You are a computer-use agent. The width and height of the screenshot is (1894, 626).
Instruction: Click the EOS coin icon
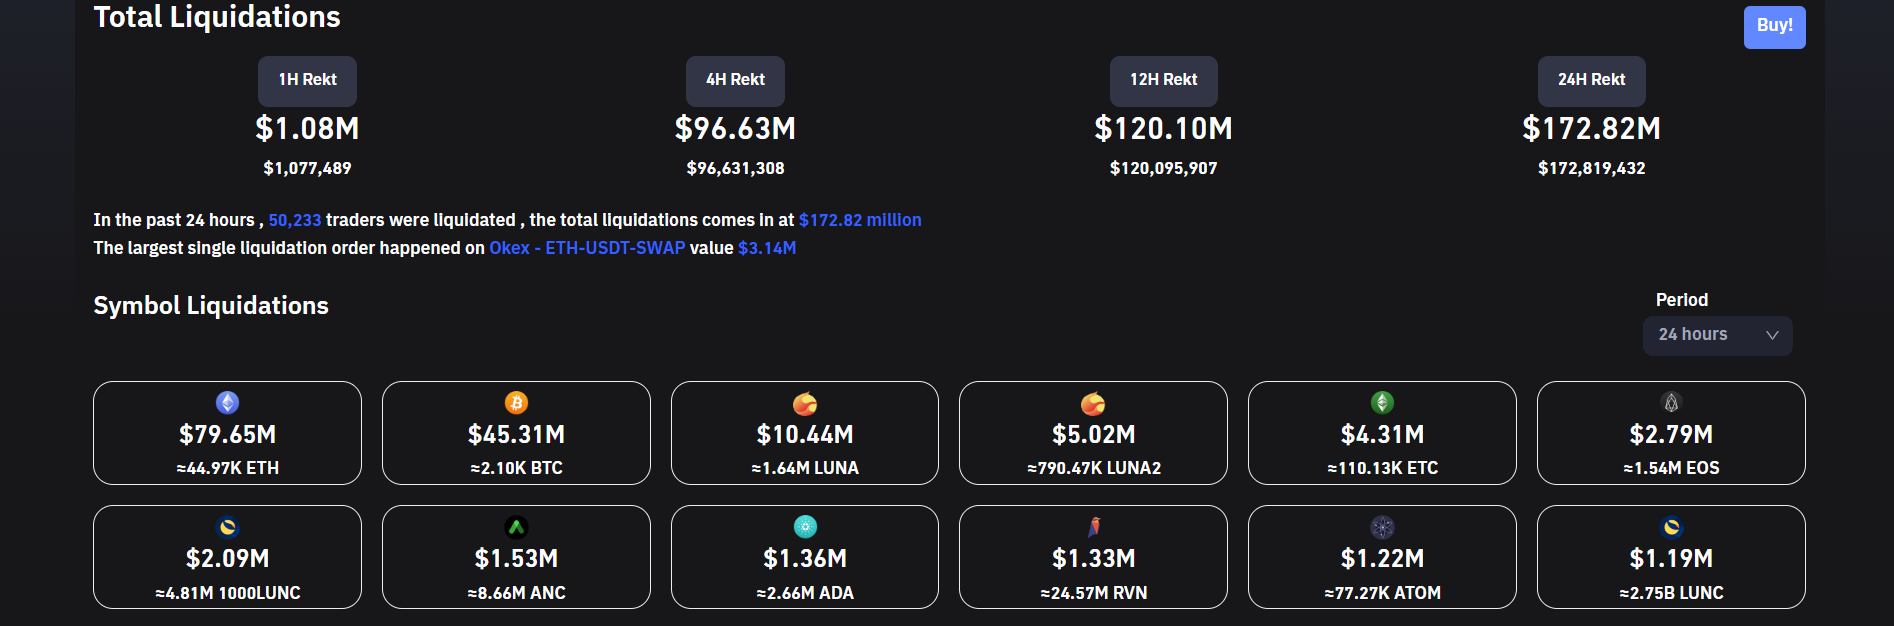pyautogui.click(x=1671, y=403)
